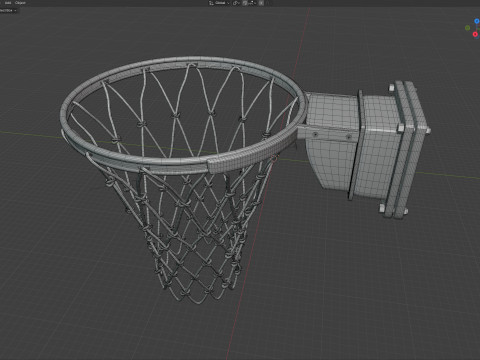
Task: Click the green Y axis on navigation gizmo
Action: 468,28
